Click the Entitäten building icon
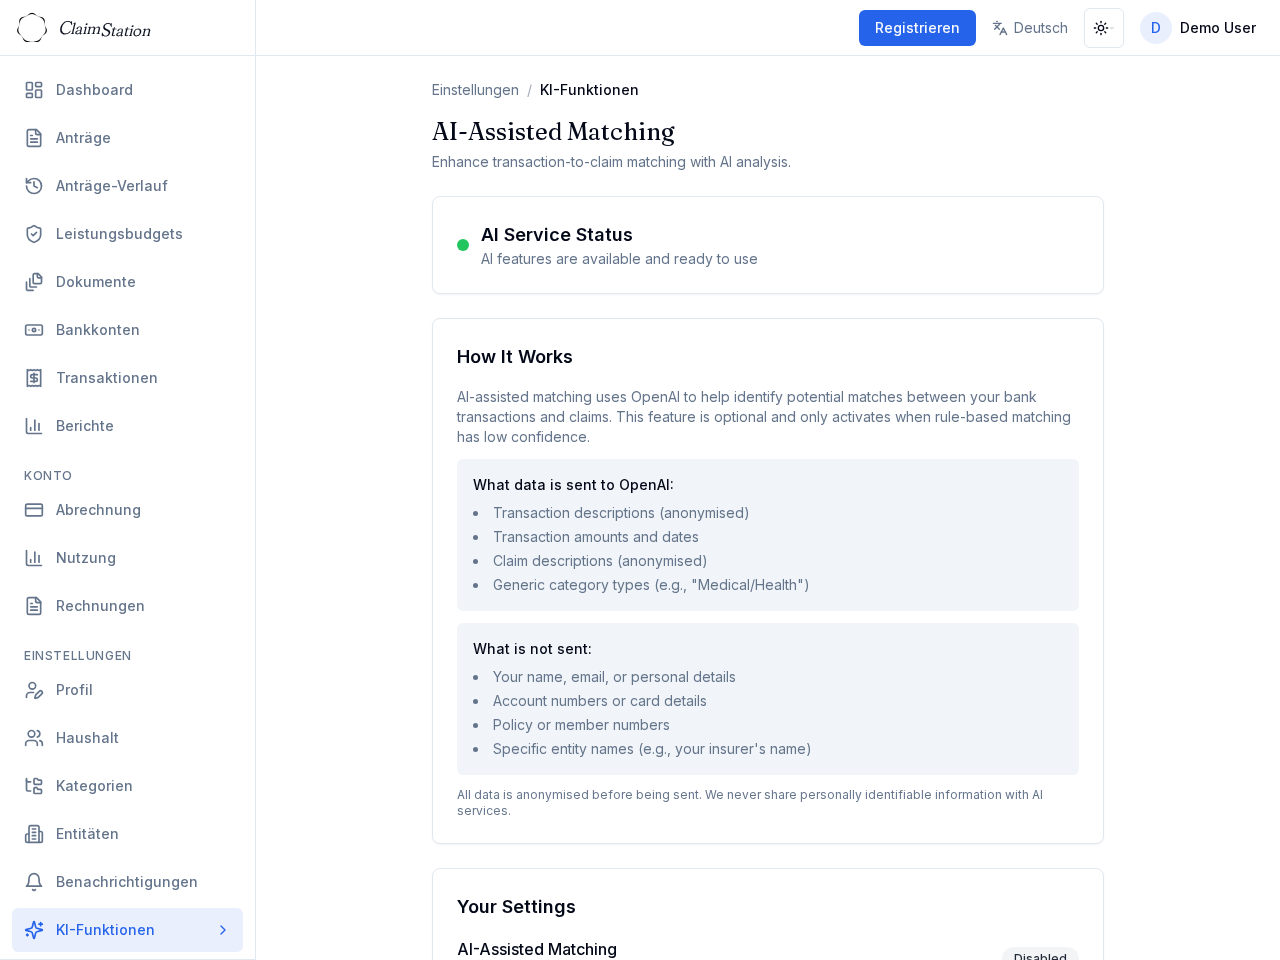This screenshot has height=960, width=1280. tap(34, 834)
